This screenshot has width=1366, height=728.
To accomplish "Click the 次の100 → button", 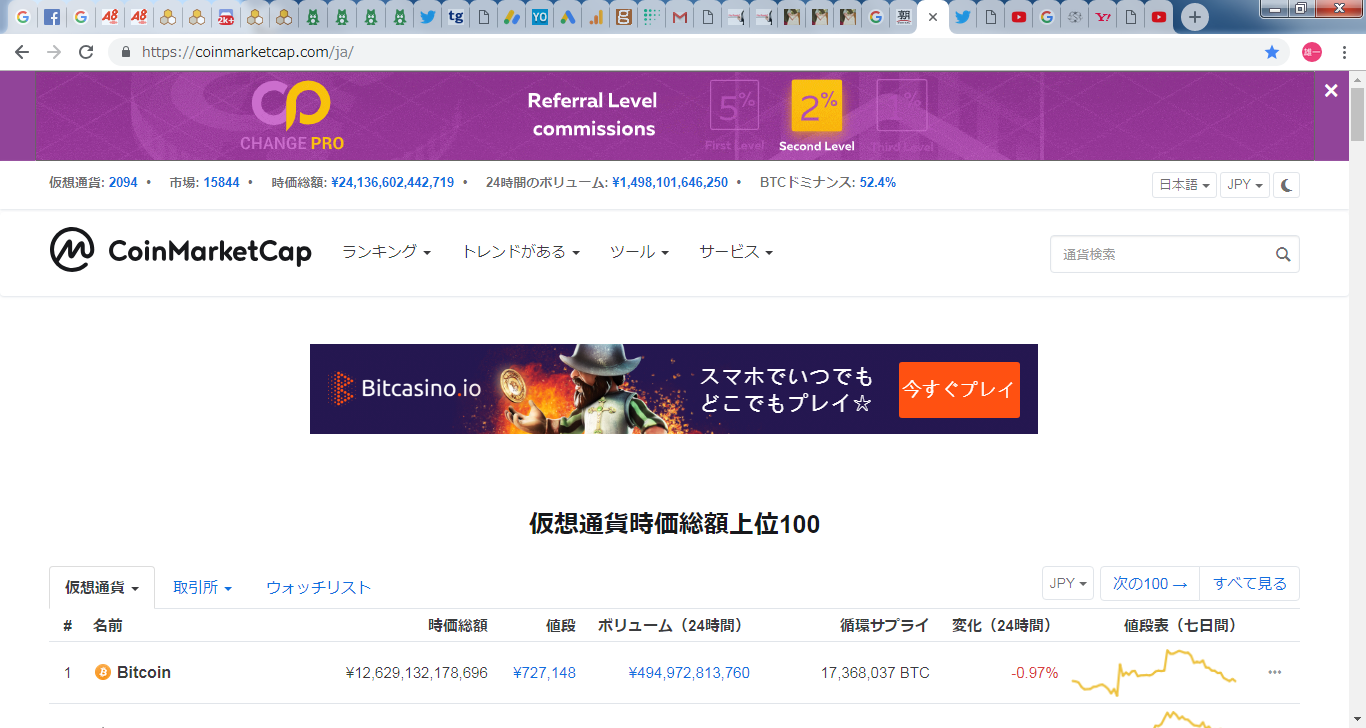I will coord(1150,583).
